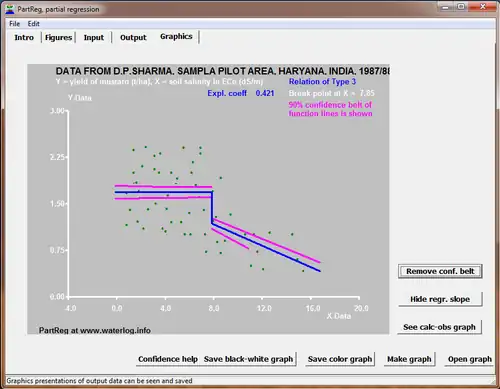Open the File menu
Viewport: 500px width, 389px height.
coord(14,24)
